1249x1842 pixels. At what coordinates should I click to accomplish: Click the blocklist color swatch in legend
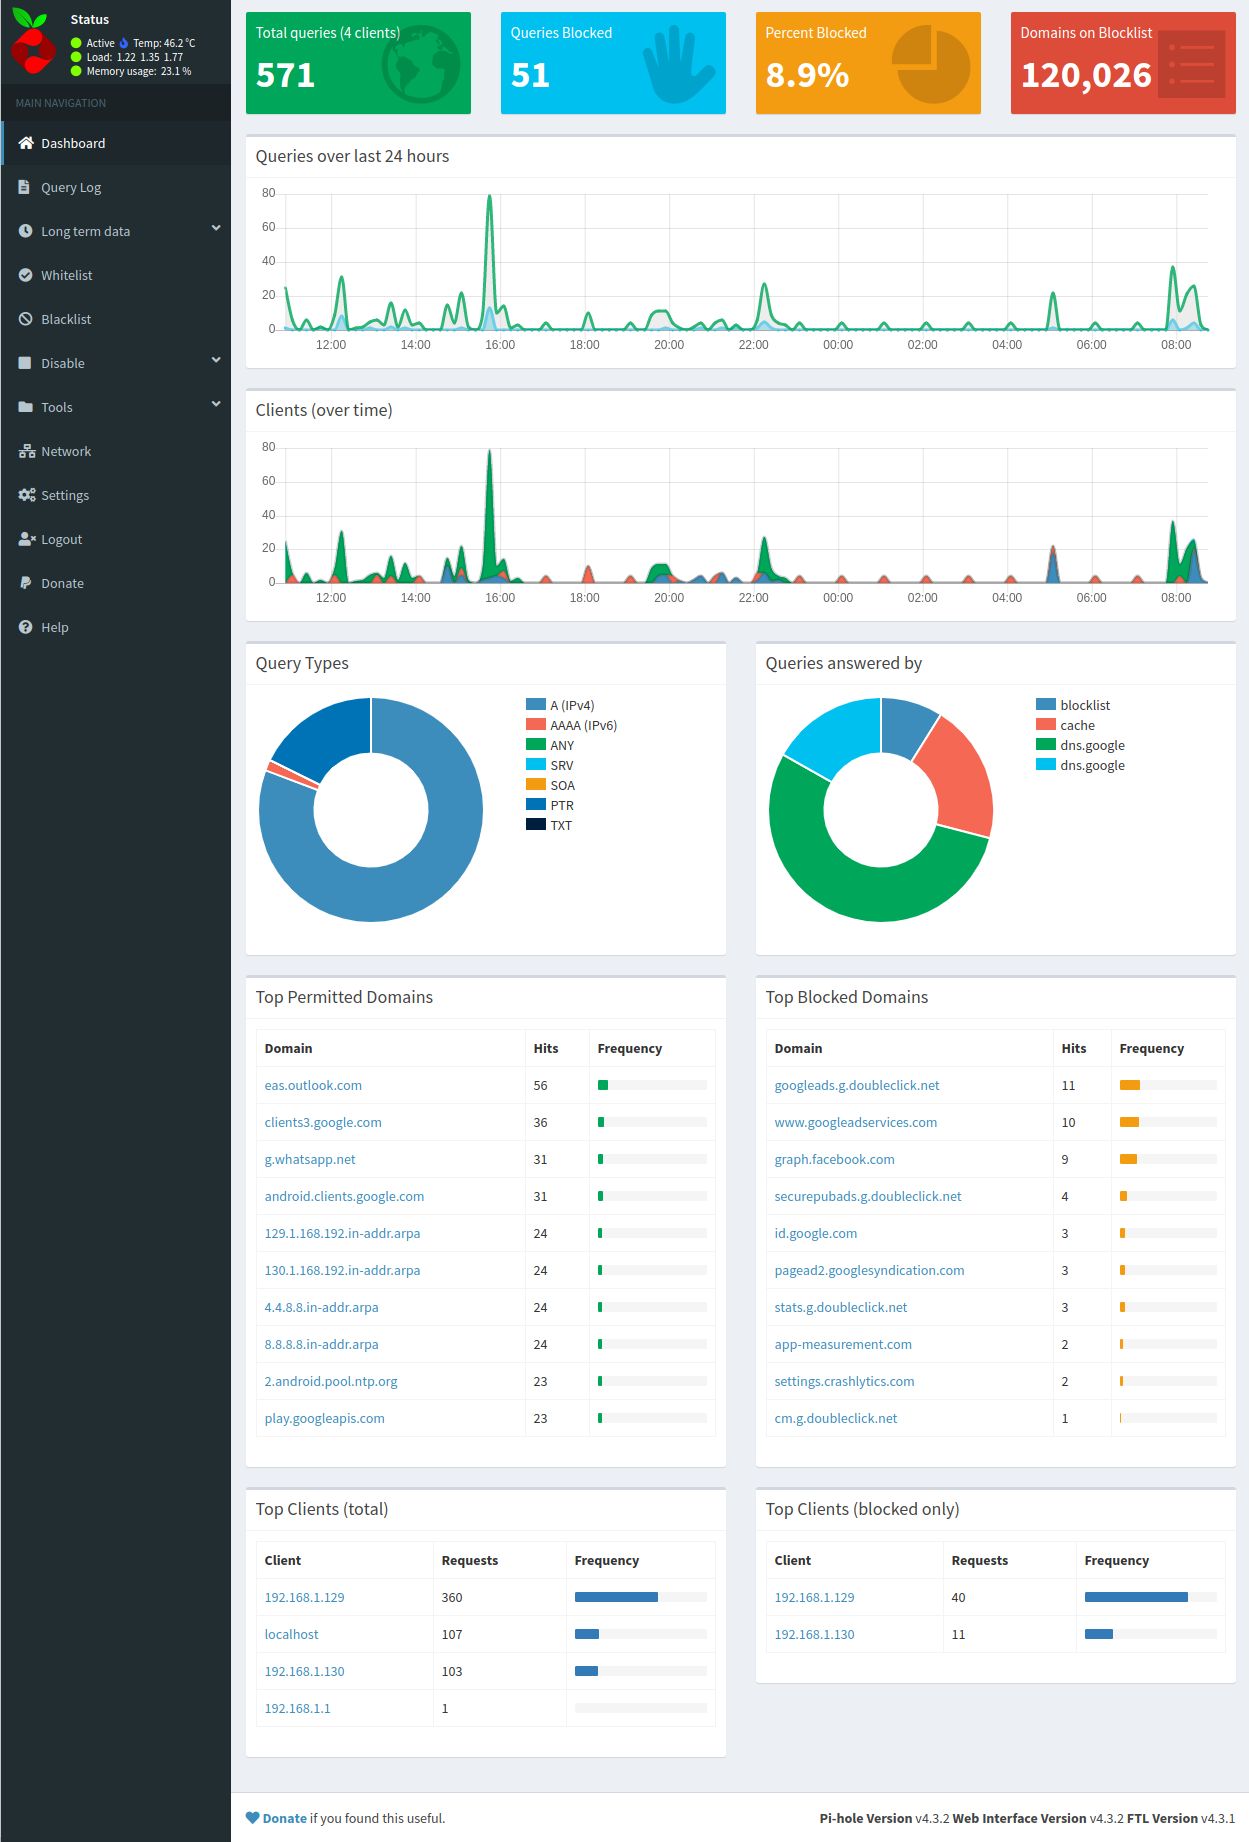pyautogui.click(x=1046, y=705)
